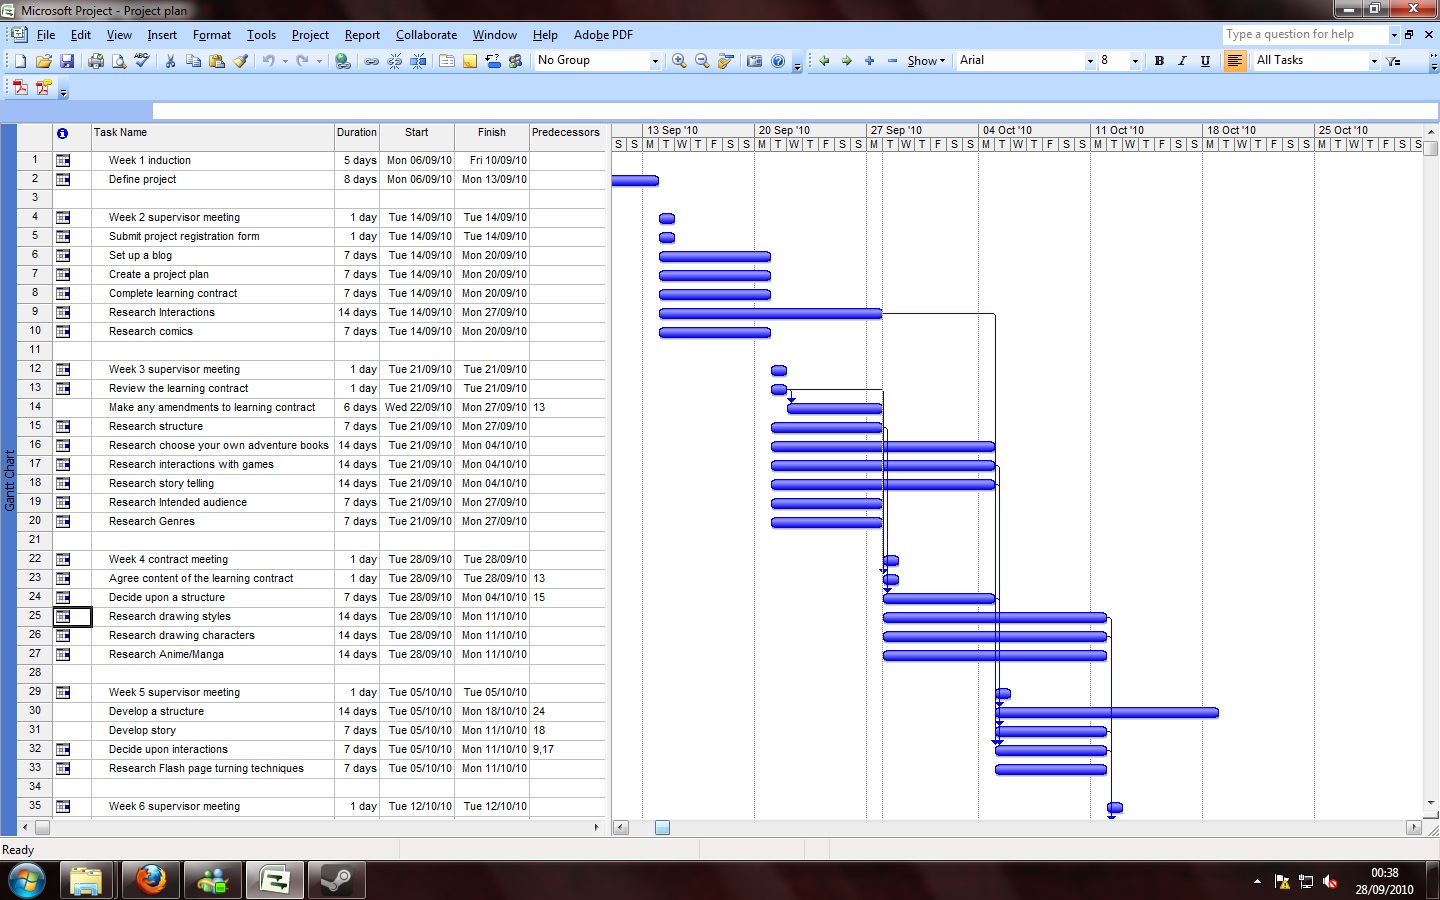Expand the help question box dropdown arrow
This screenshot has width=1440, height=900.
(1394, 35)
